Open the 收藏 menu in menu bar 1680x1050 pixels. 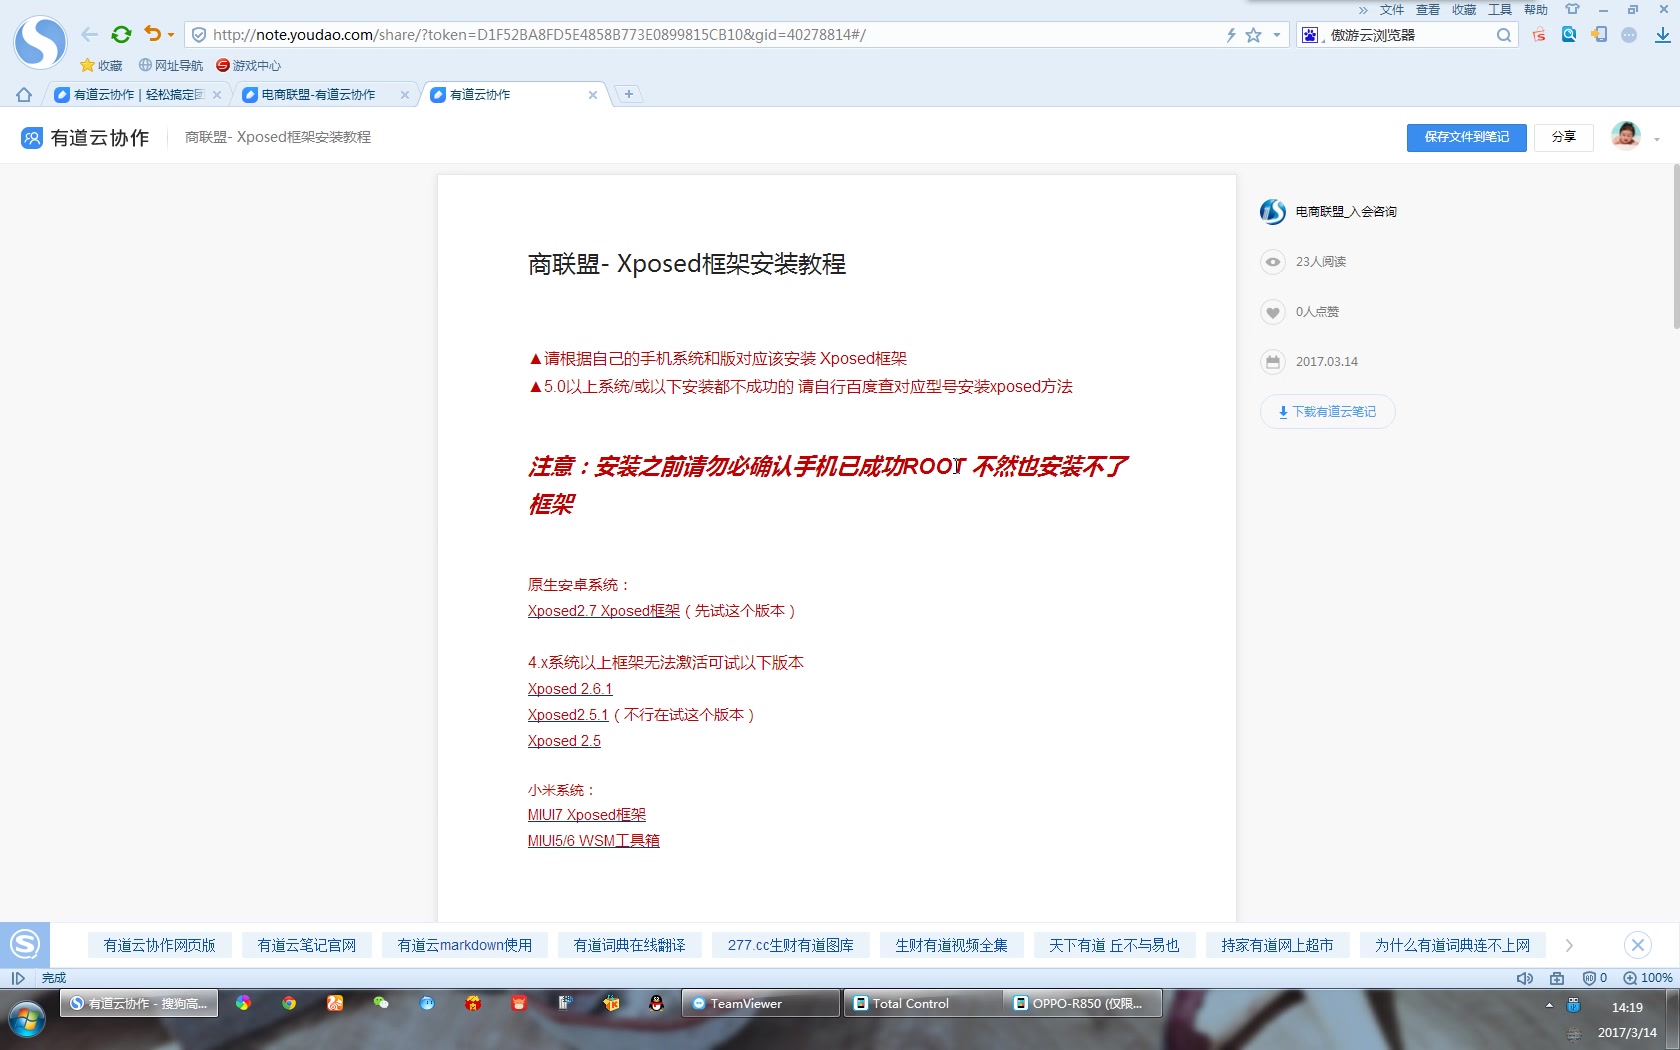point(1464,10)
